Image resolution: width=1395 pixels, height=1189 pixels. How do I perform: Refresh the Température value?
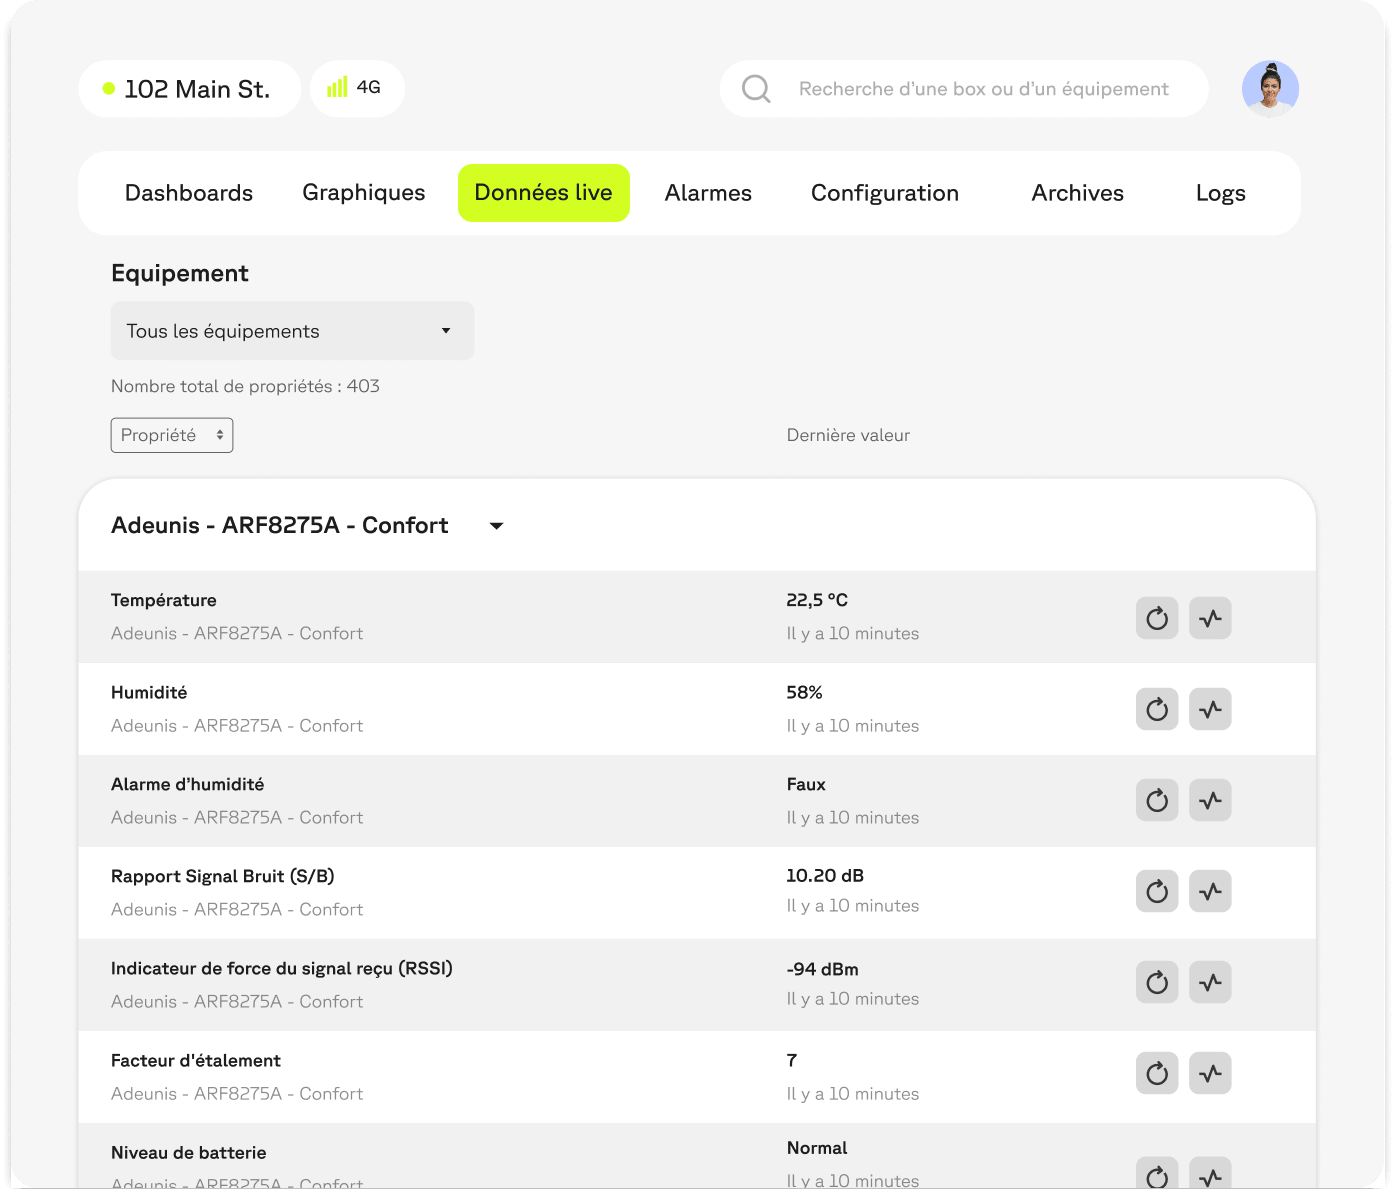tap(1157, 618)
